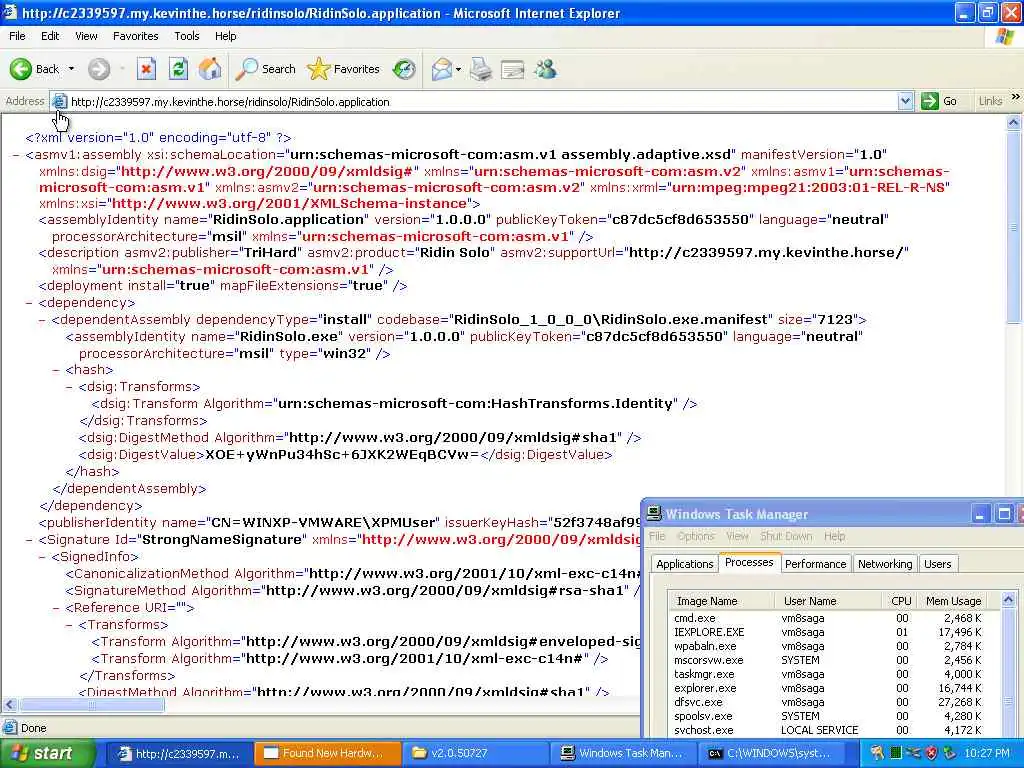Sort by Mem Usage column header
Viewport: 1024px width, 768px height.
click(953, 601)
